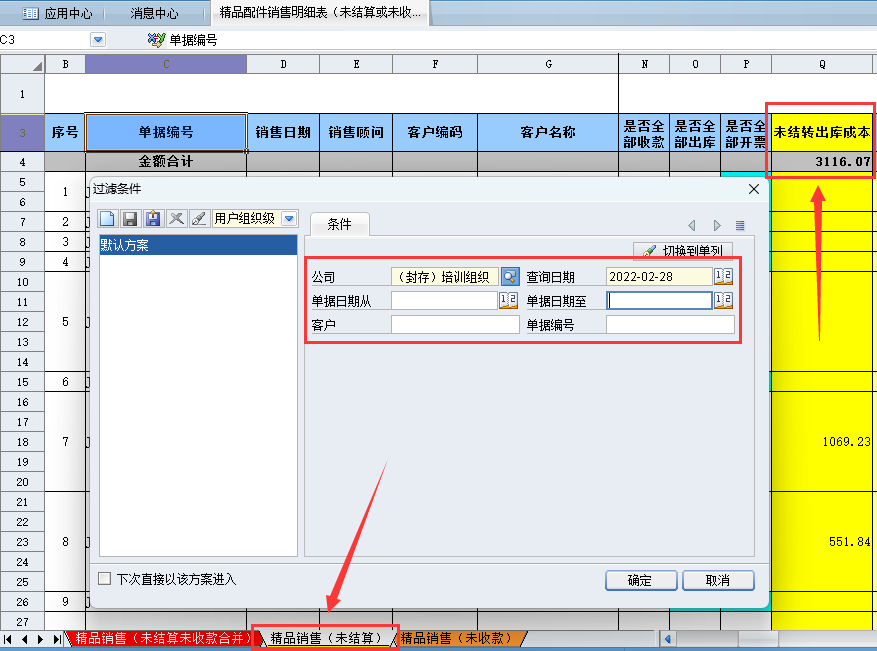The image size is (877, 651).
Task: Click the 取消 button
Action: click(x=717, y=581)
